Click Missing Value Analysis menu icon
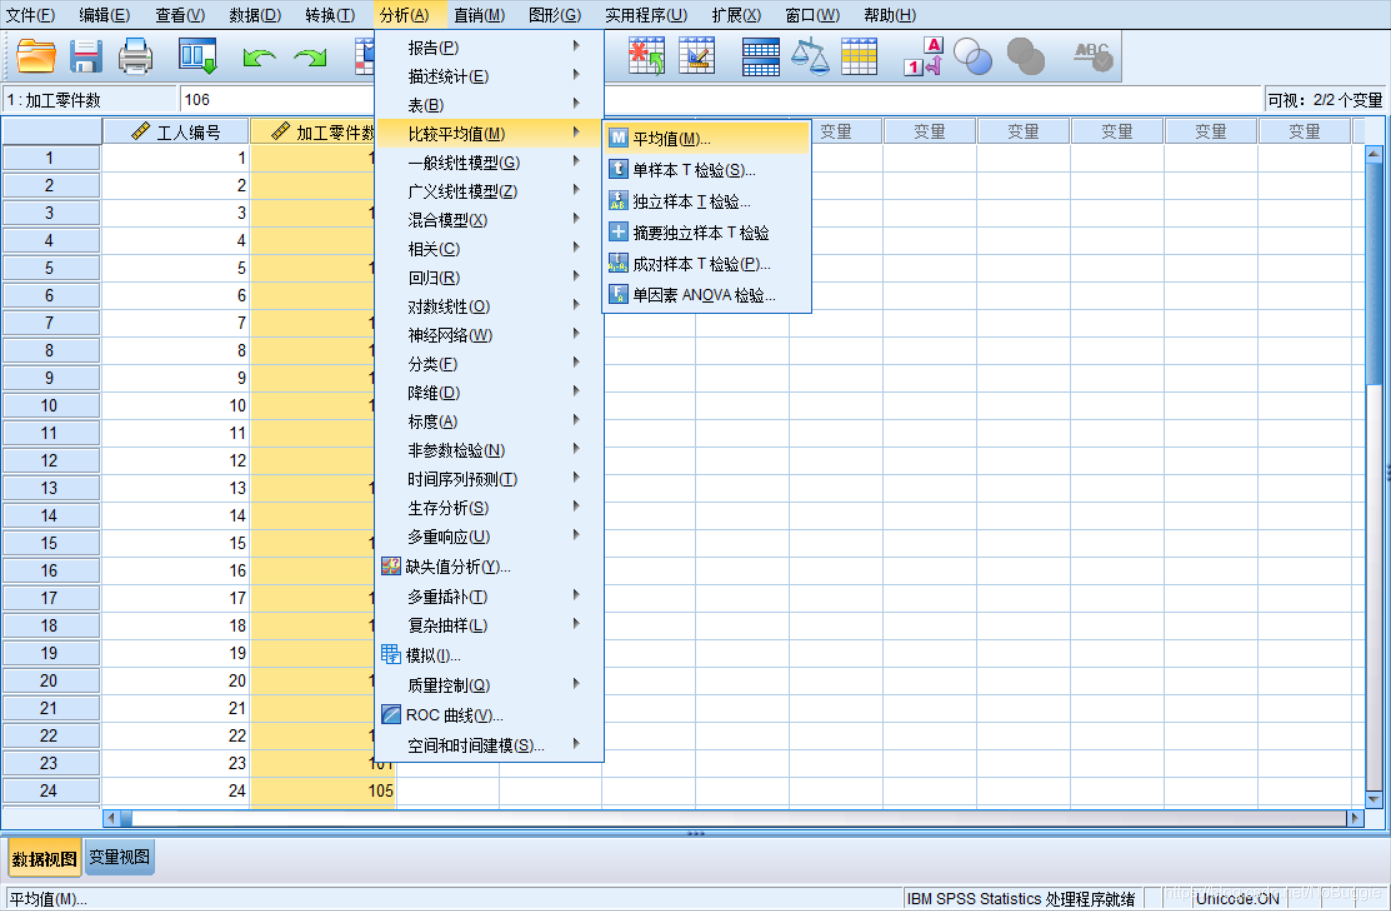Viewport: 1391px width, 911px height. click(x=391, y=566)
